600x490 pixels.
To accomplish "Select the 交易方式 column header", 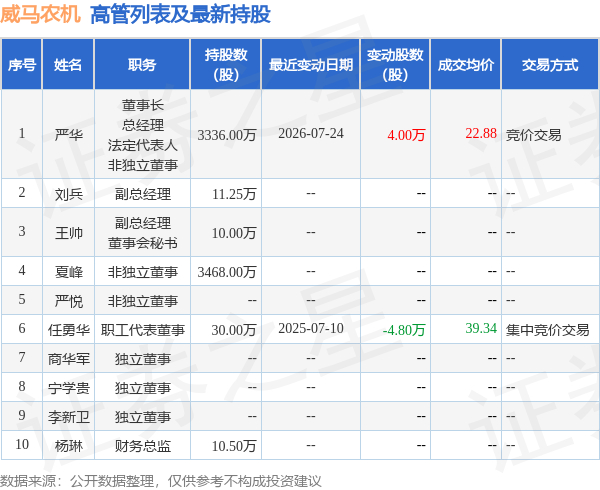I will (x=550, y=65).
